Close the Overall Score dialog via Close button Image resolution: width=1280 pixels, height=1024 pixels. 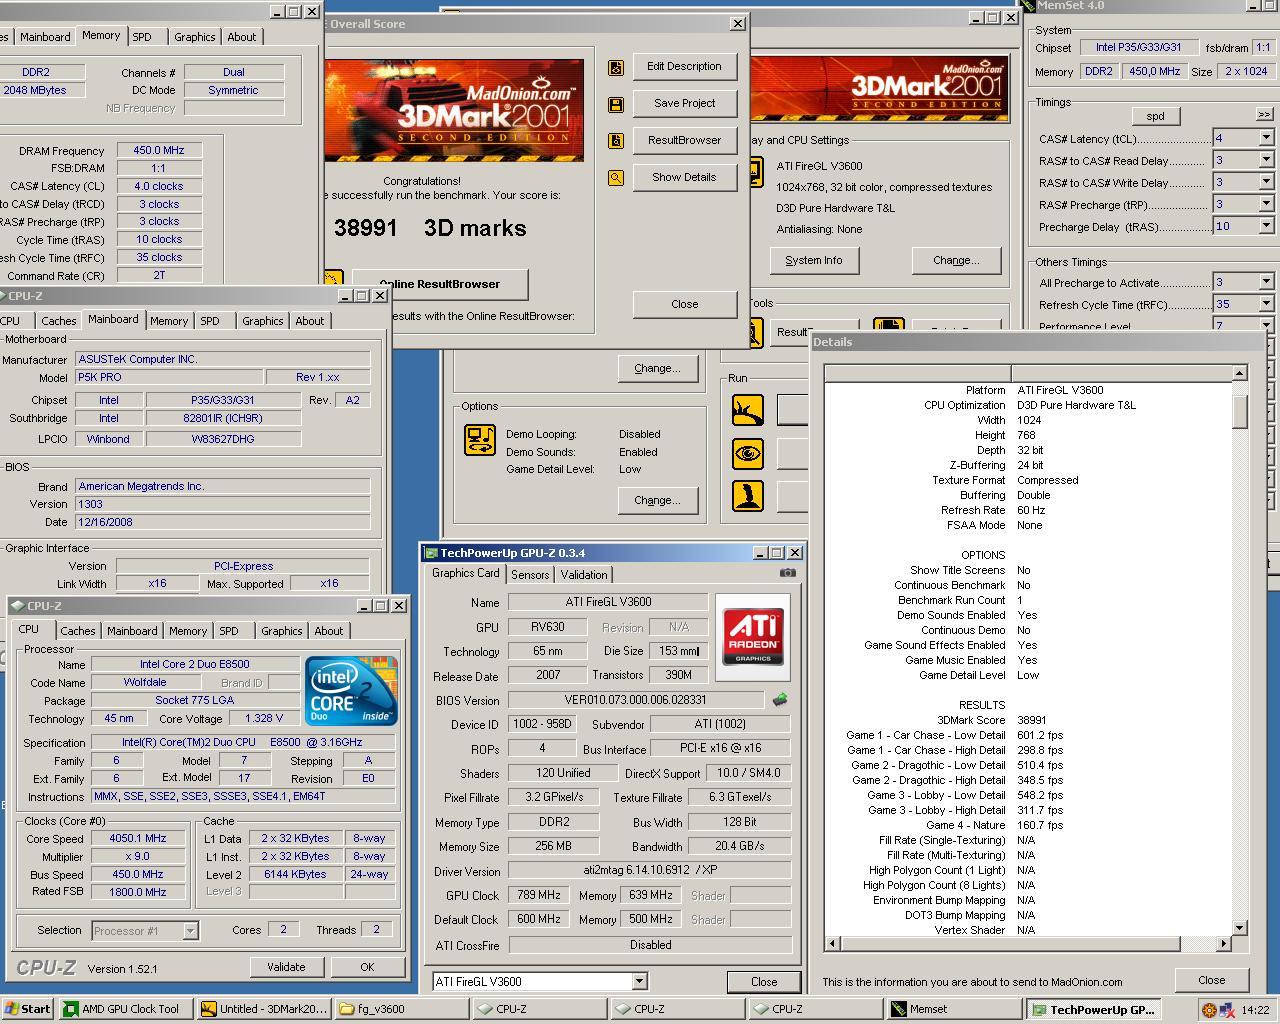click(x=685, y=304)
